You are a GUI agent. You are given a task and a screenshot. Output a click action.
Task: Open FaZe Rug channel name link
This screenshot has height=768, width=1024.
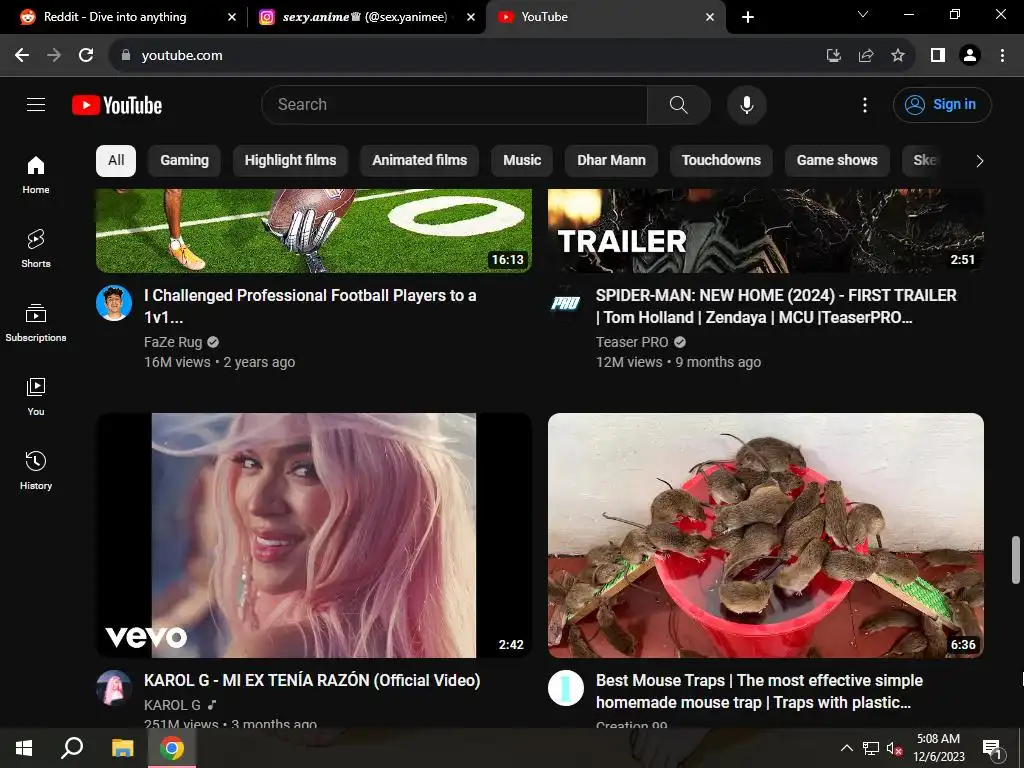(x=173, y=342)
